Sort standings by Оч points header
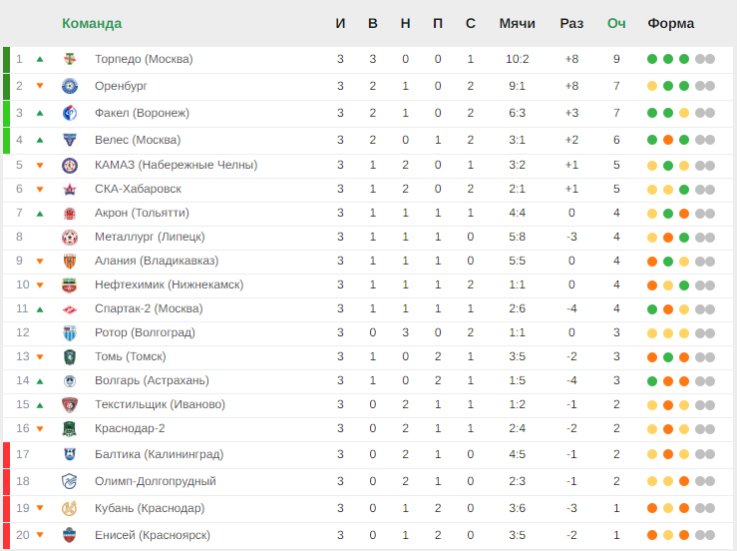The image size is (740, 551). 617,23
